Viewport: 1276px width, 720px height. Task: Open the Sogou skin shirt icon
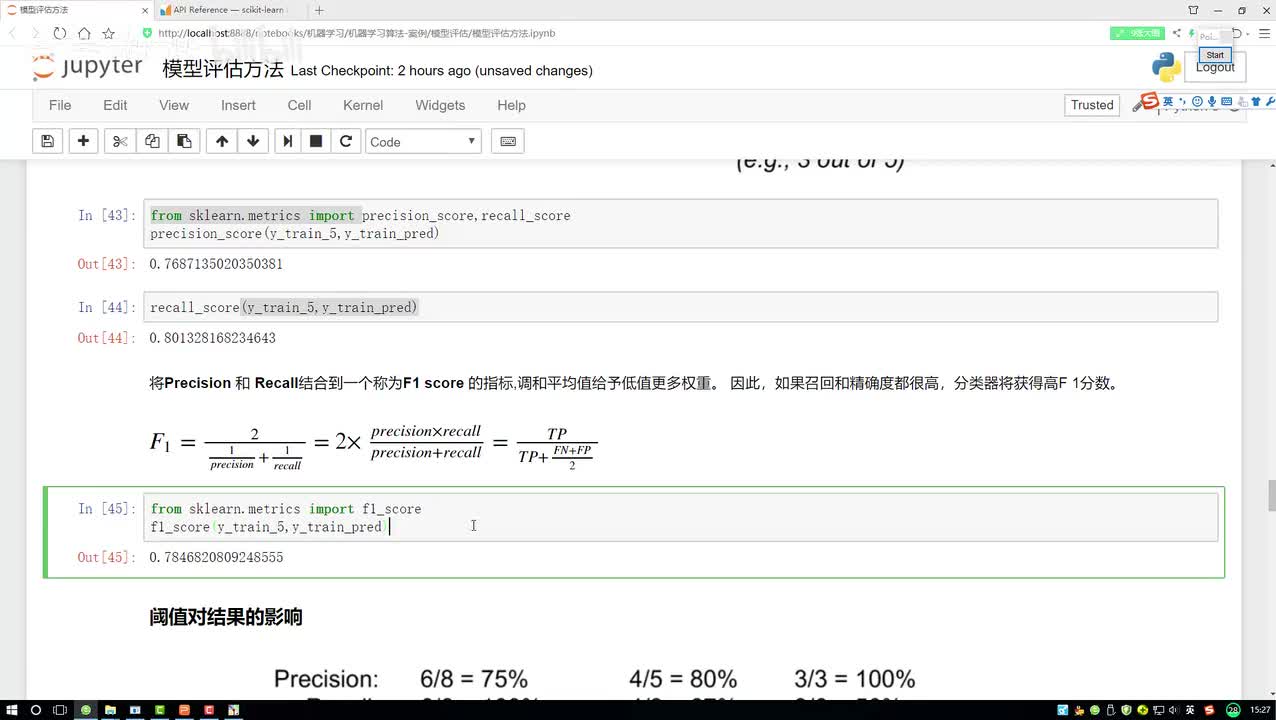pyautogui.click(x=1256, y=101)
